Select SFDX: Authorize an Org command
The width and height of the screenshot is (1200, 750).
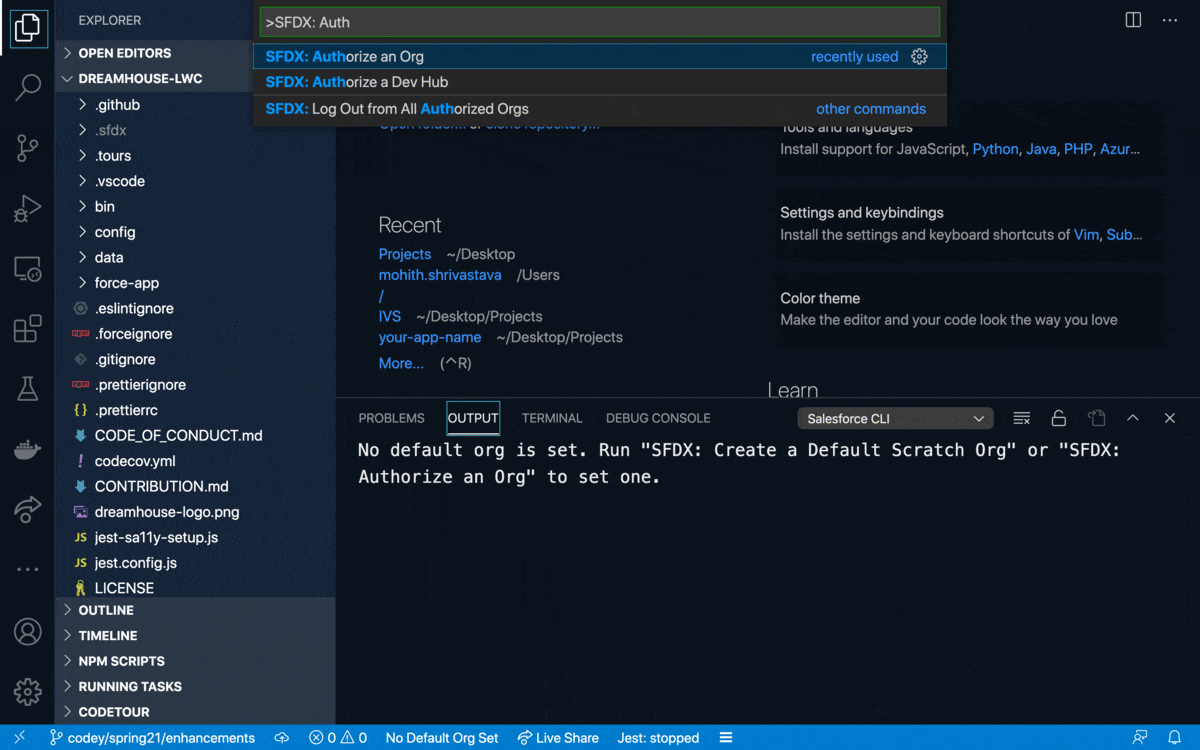pyautogui.click(x=600, y=57)
